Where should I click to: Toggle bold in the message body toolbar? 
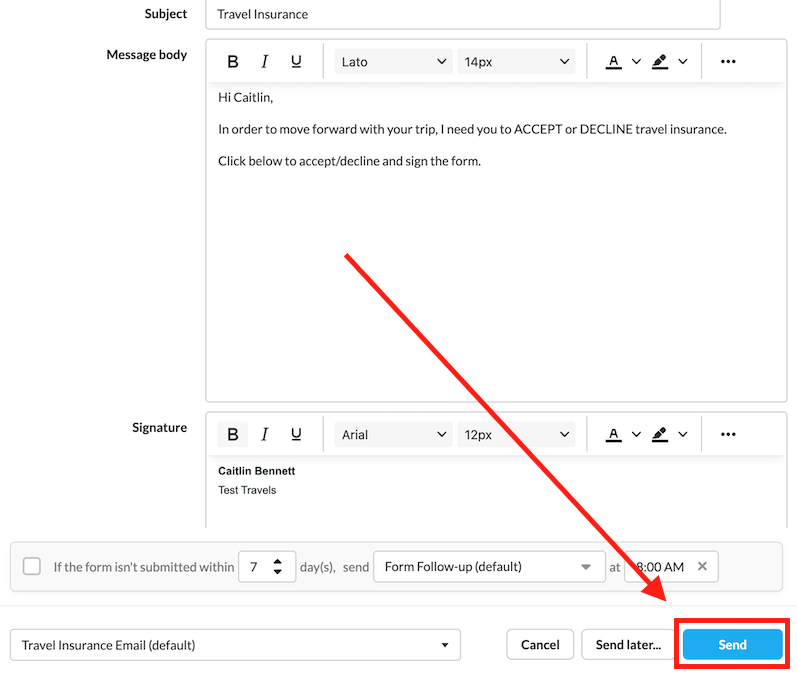coord(233,62)
